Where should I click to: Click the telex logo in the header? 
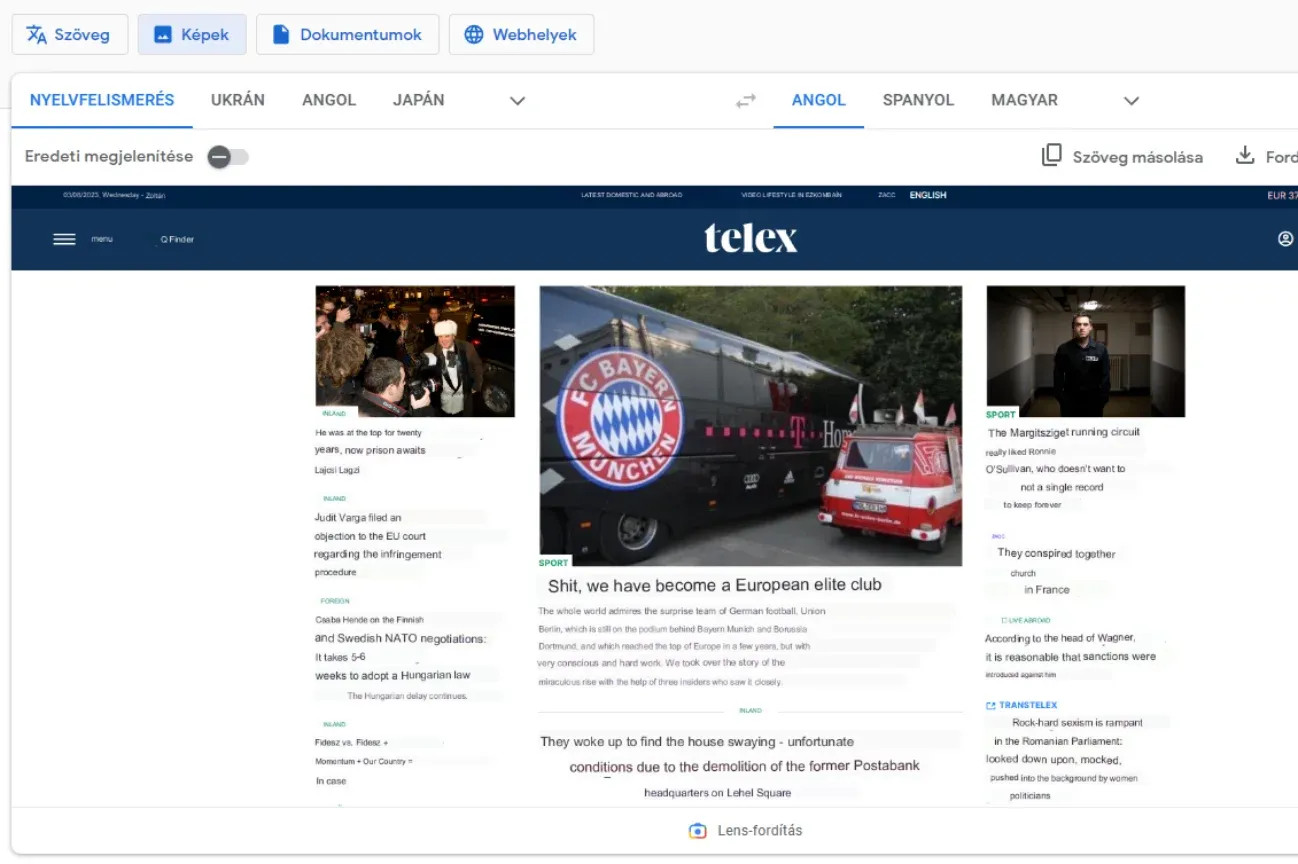click(x=750, y=237)
